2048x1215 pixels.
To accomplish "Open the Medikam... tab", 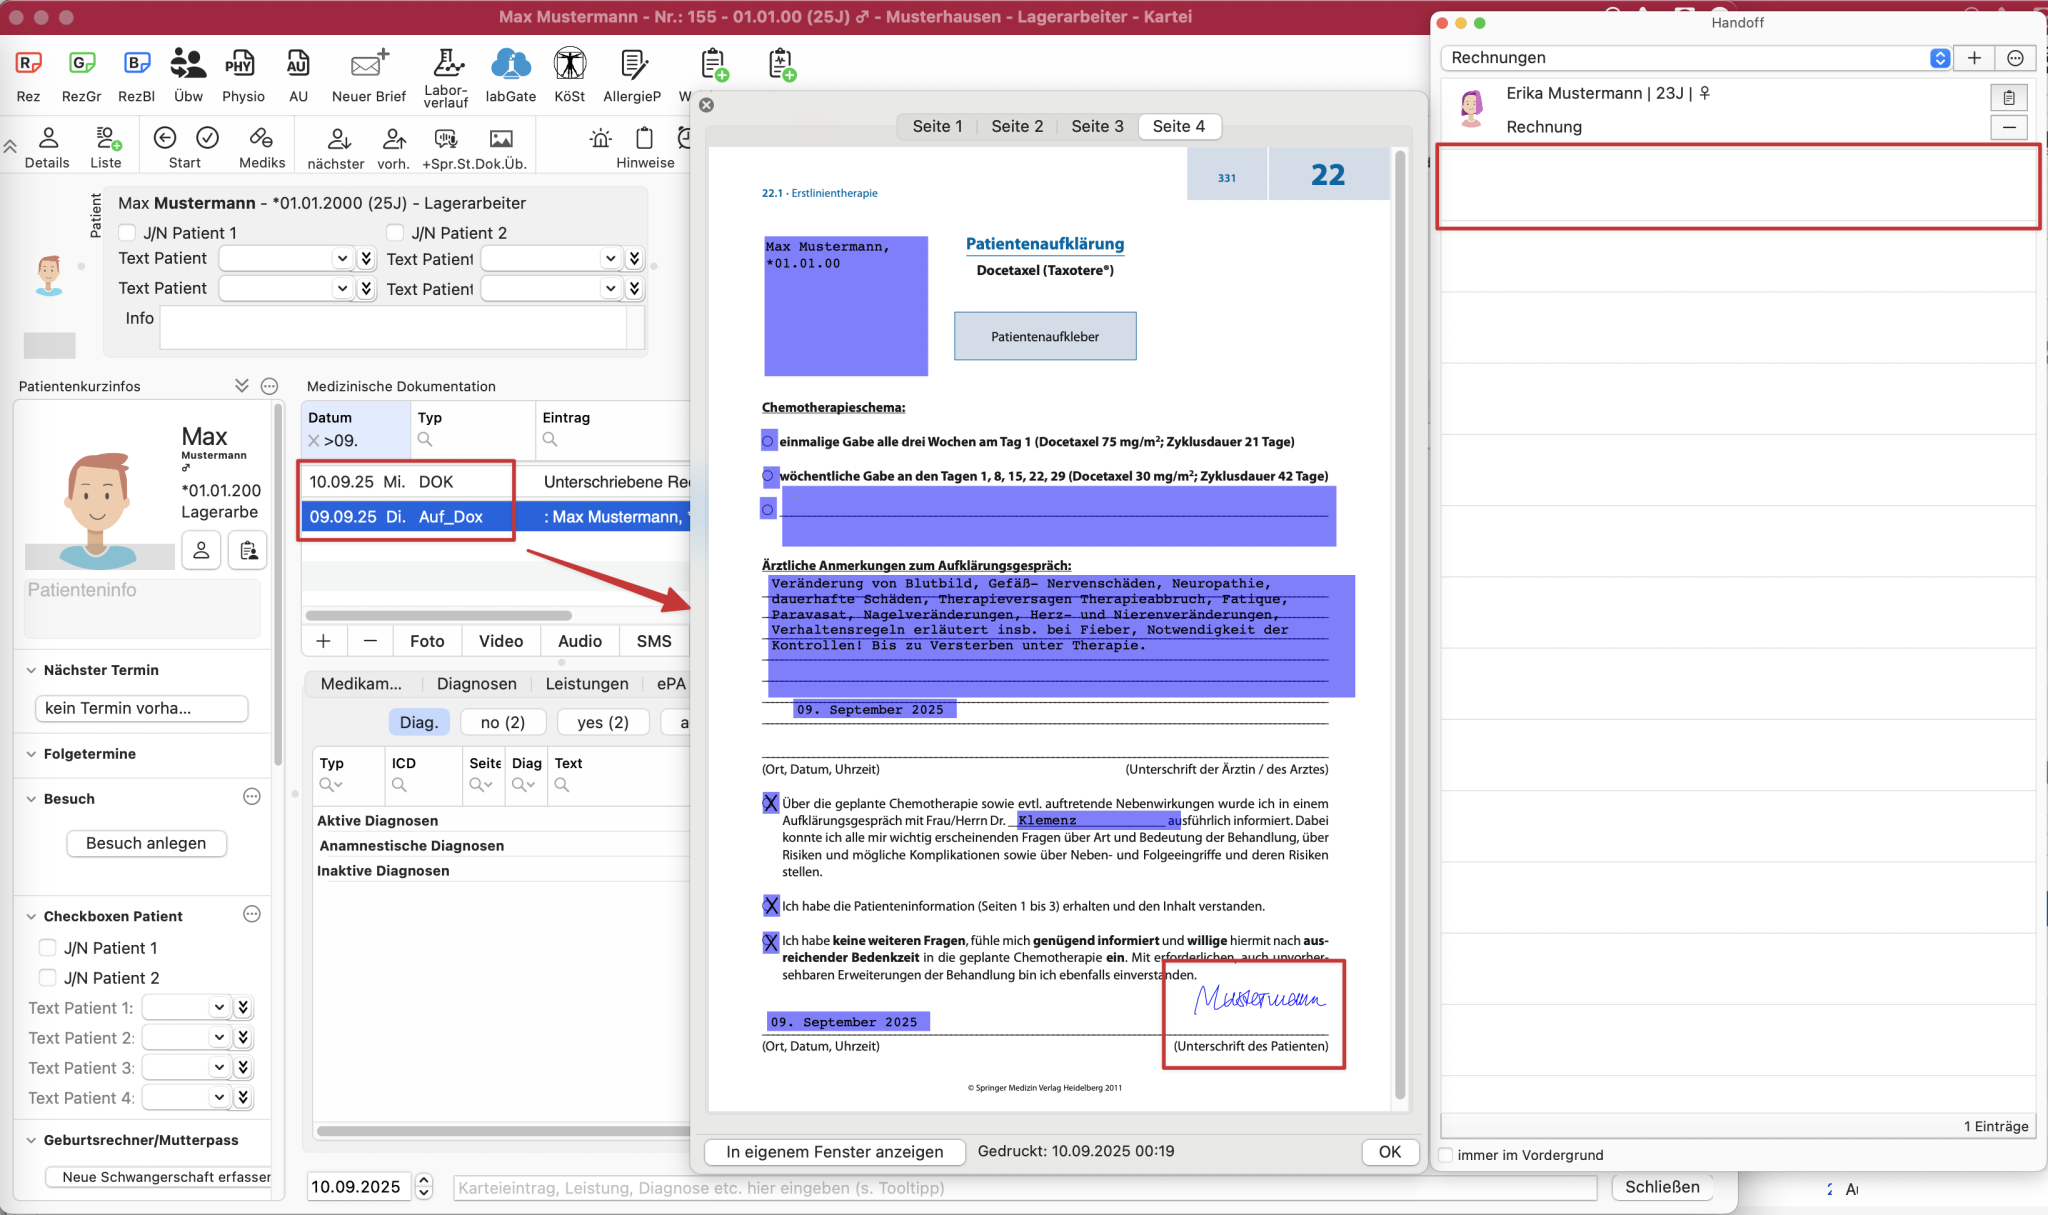I will point(361,684).
